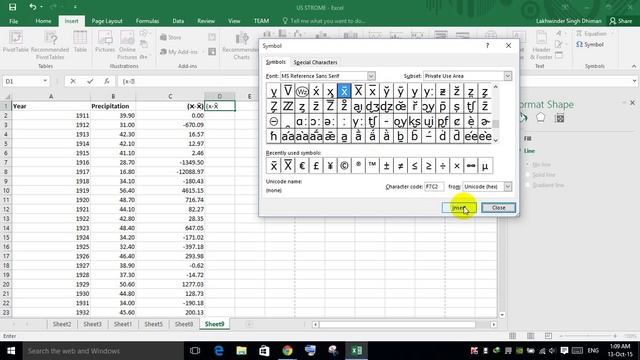Select the euro sign recent symbol
Viewport: 640px width, 360px height.
pyautogui.click(x=302, y=166)
